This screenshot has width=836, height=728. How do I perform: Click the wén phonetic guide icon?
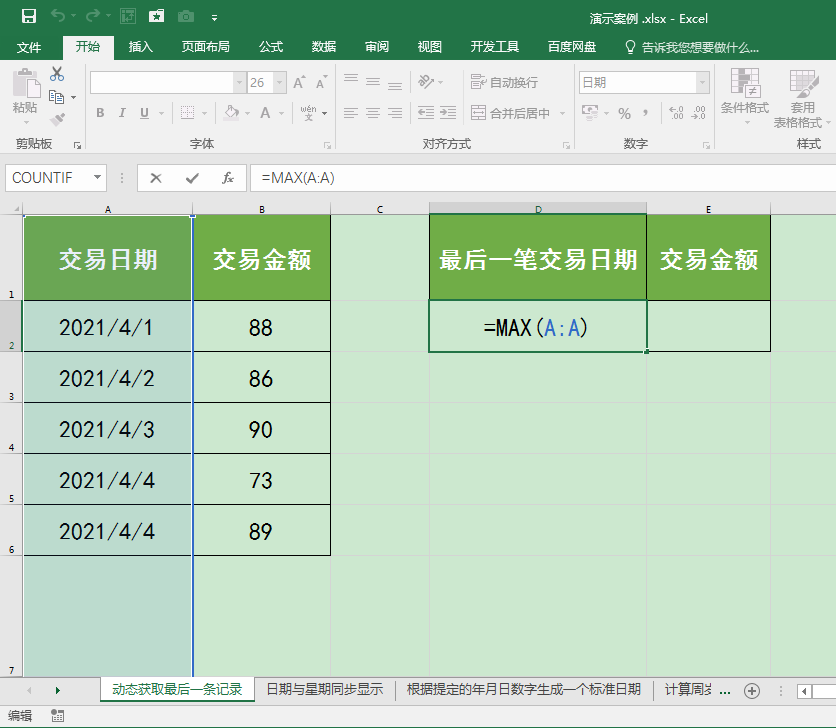click(308, 113)
